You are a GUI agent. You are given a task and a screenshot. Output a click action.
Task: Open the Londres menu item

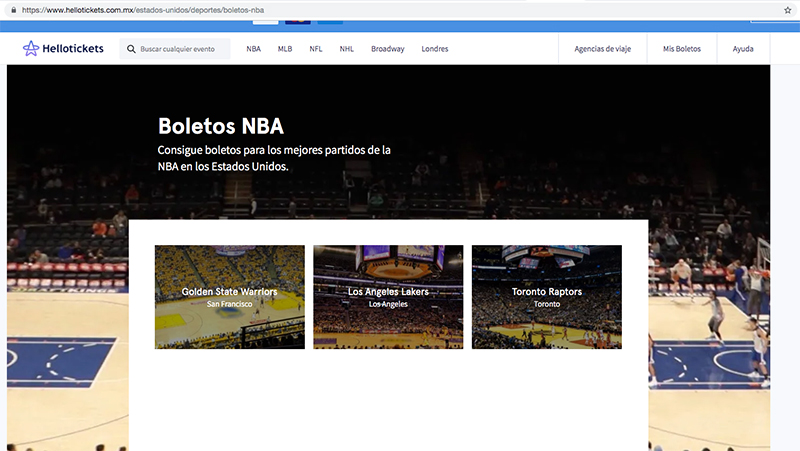435,49
